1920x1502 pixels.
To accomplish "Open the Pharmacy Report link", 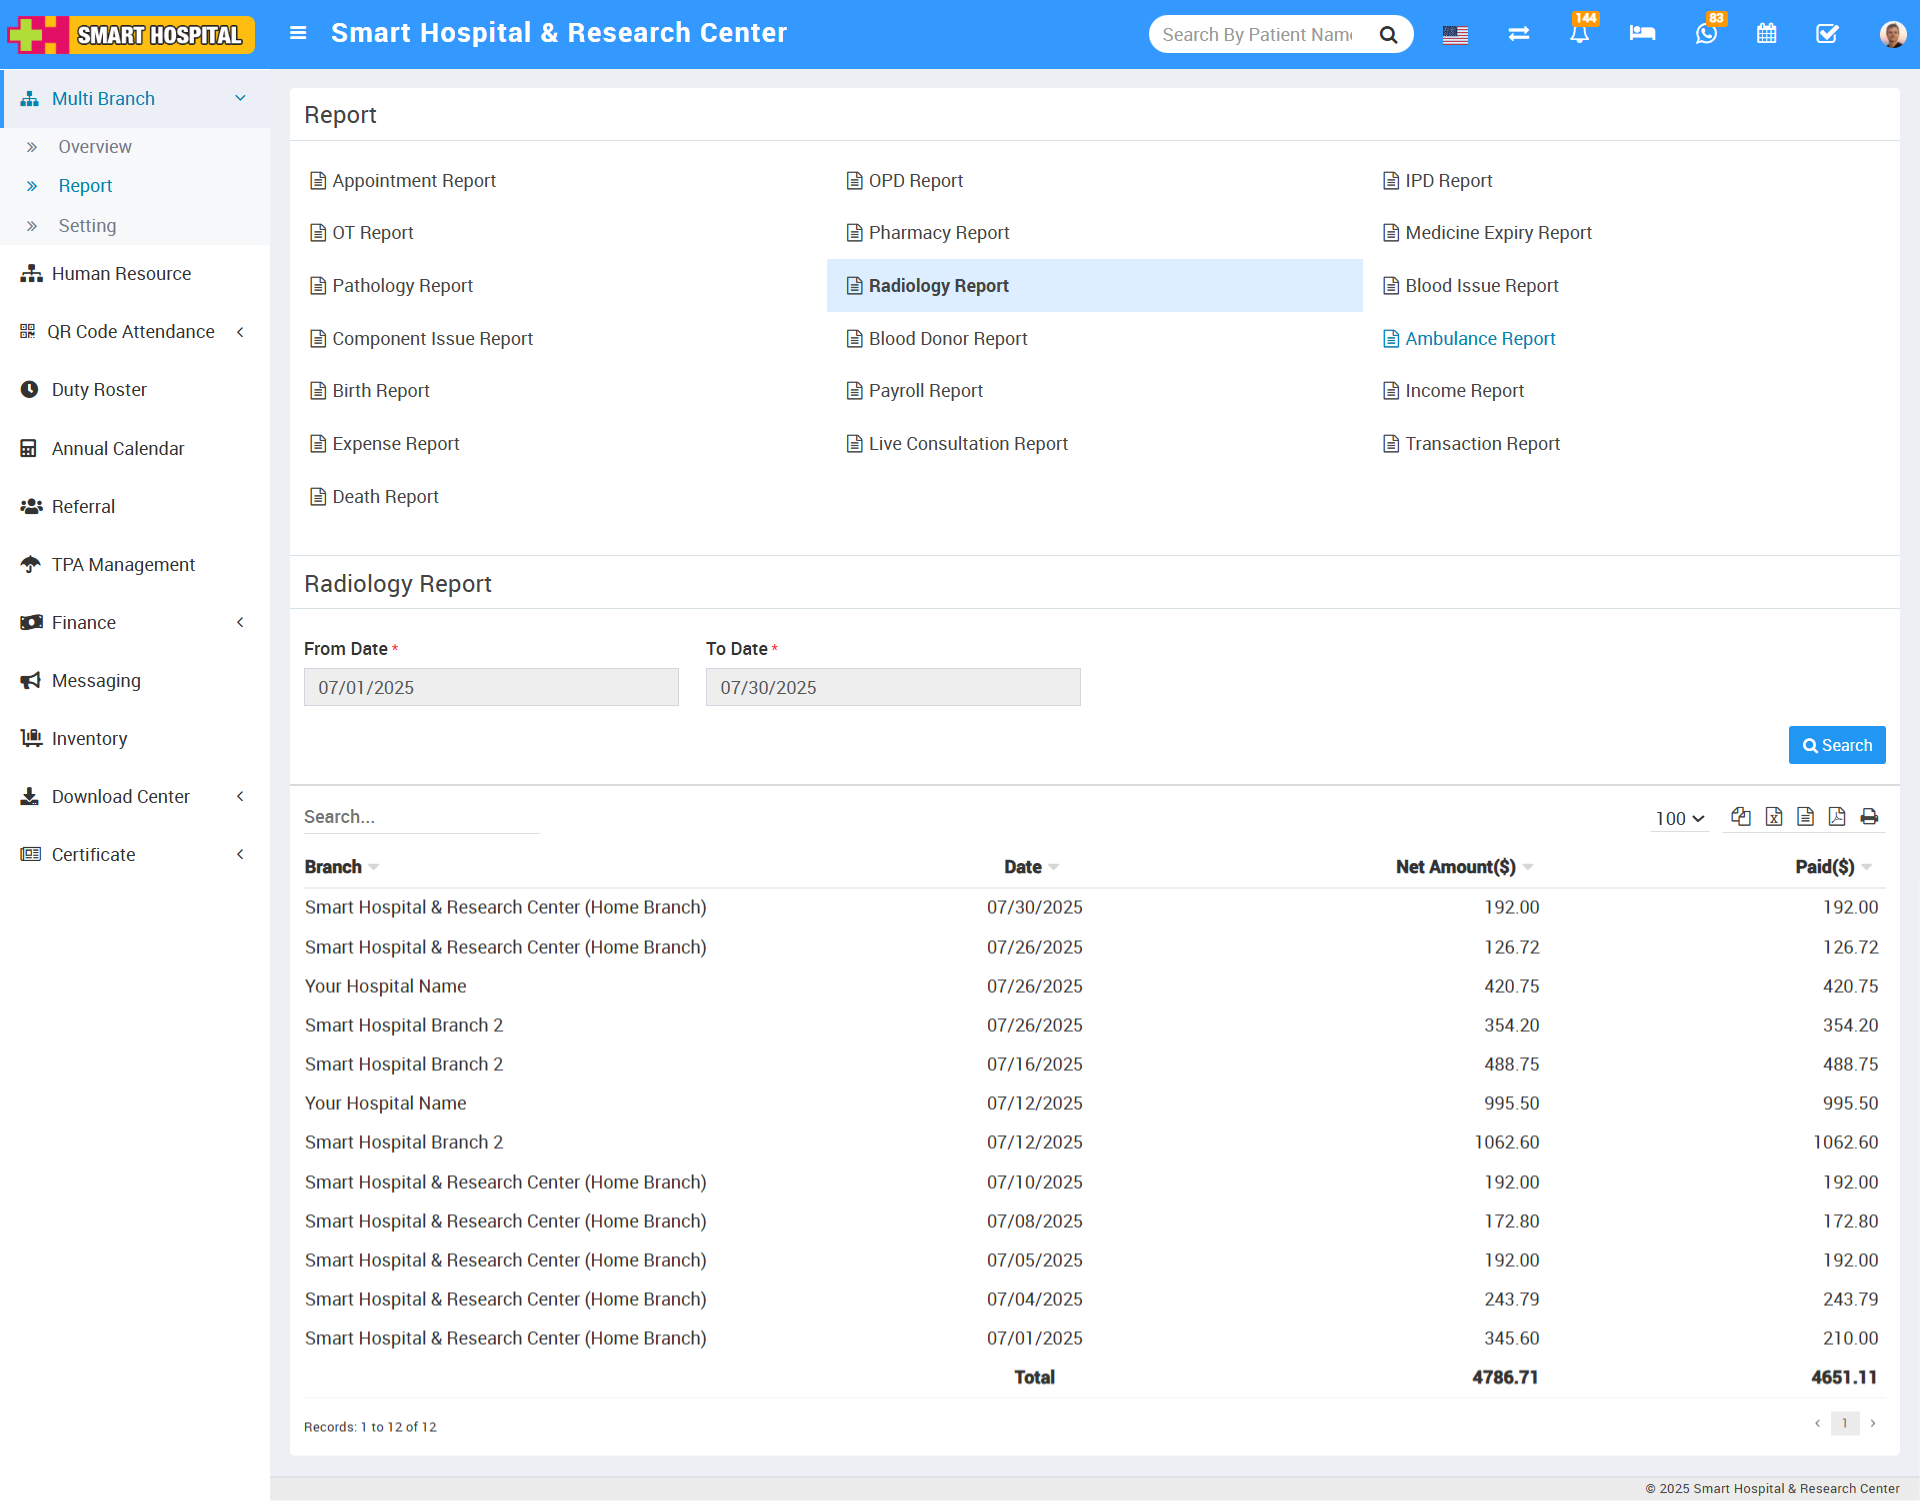I will click(x=928, y=233).
